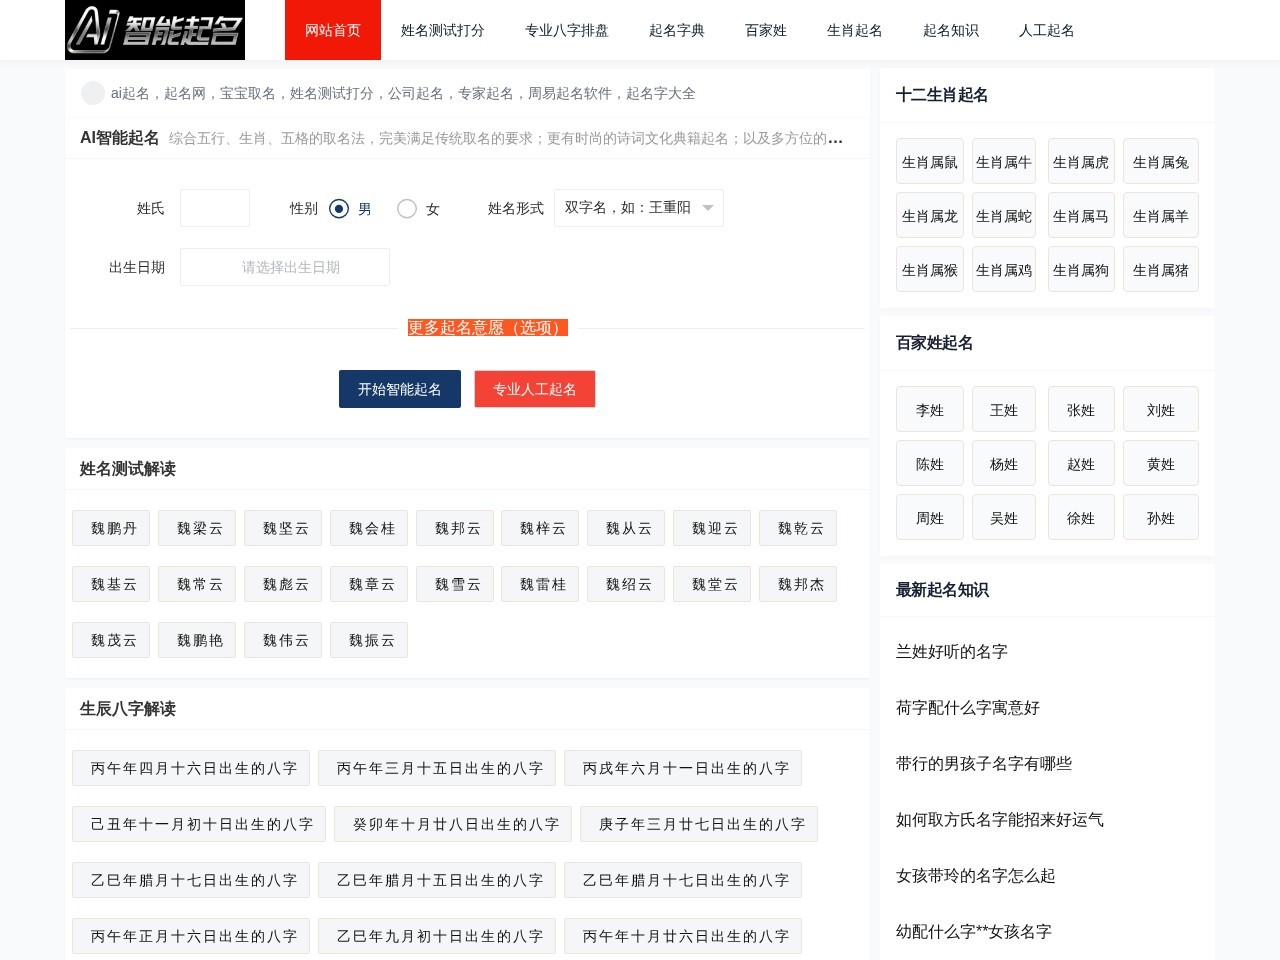
Task: Choose 生肖属鸡 zodiac button
Action: tap(1004, 269)
